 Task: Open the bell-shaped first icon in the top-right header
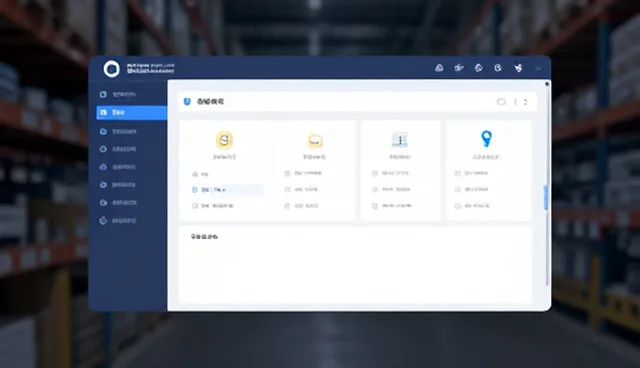[x=439, y=68]
